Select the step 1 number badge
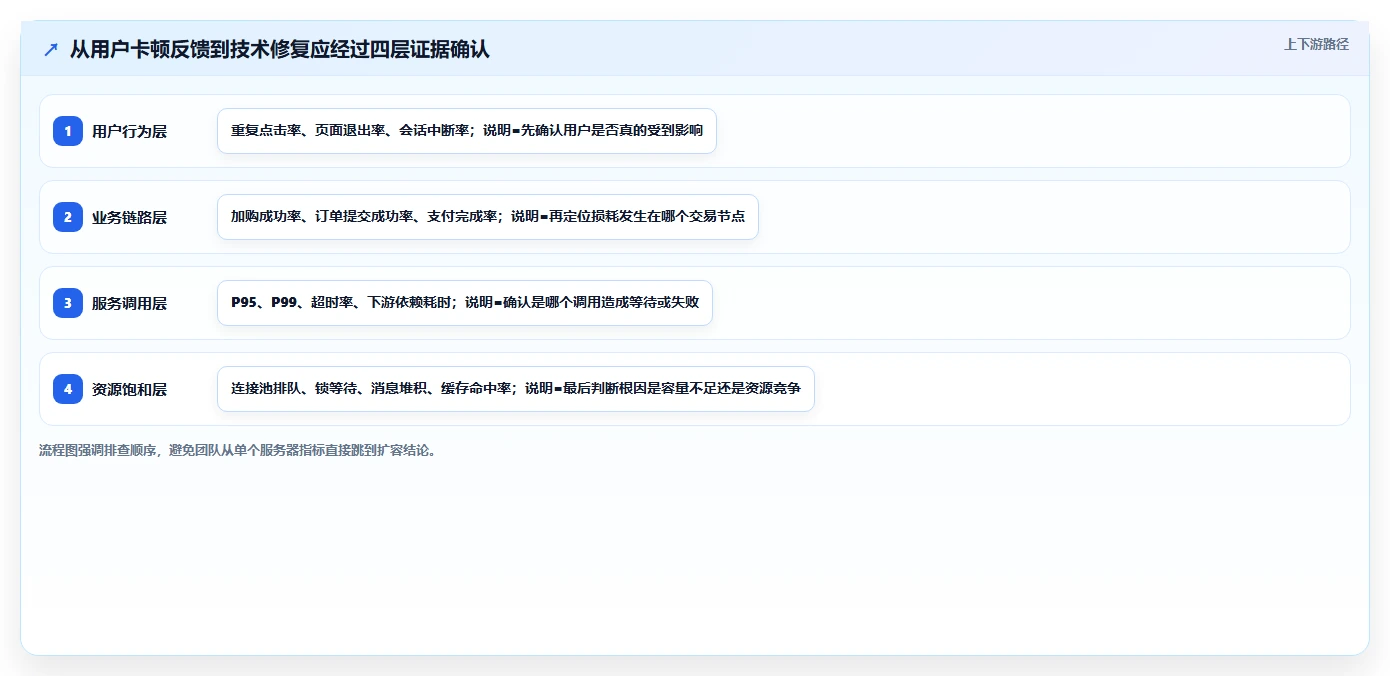This screenshot has width=1390, height=676. click(68, 131)
